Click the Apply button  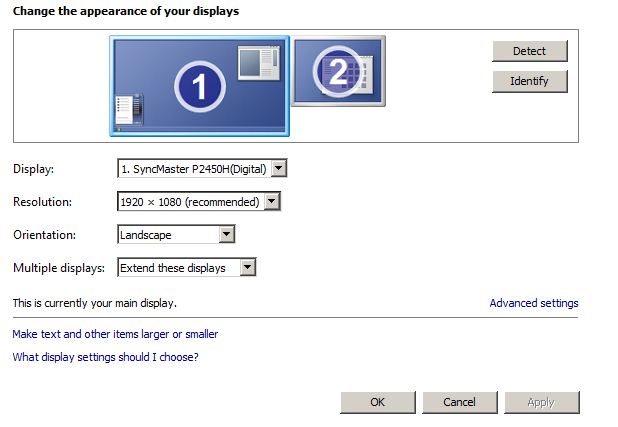(x=542, y=402)
